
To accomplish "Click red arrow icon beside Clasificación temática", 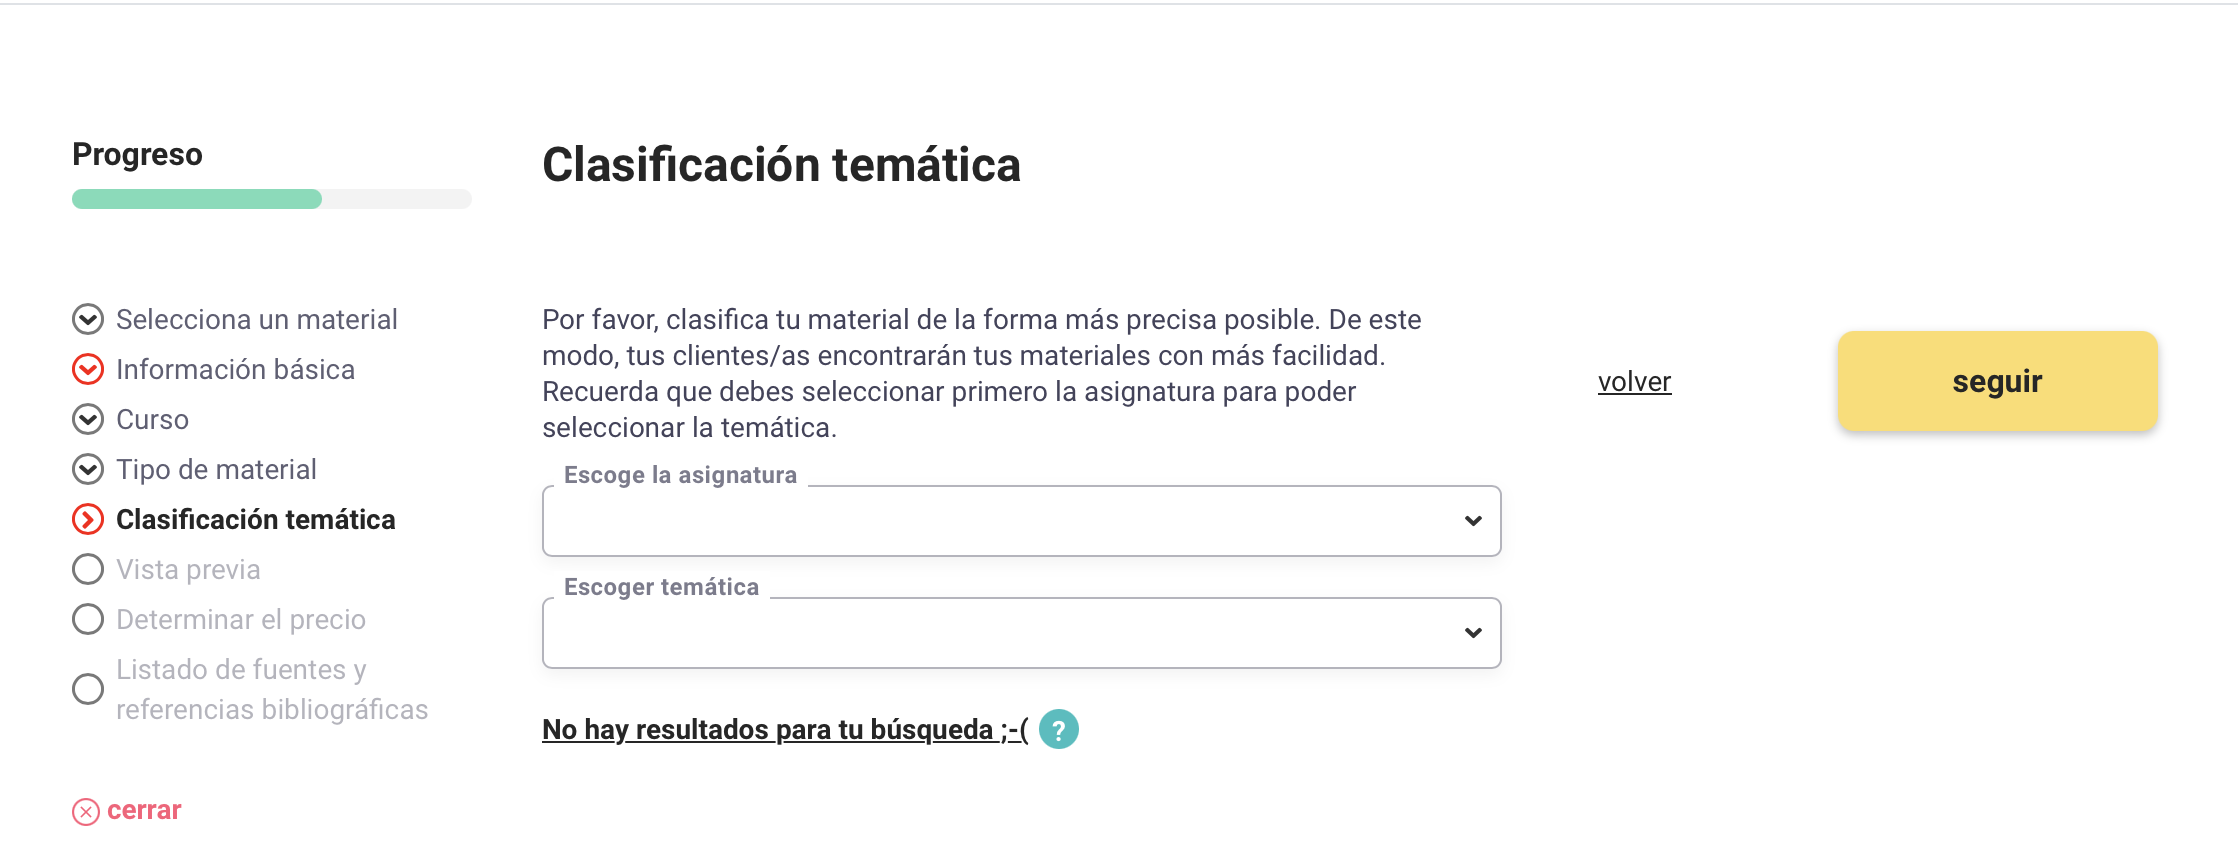I will click(x=88, y=519).
